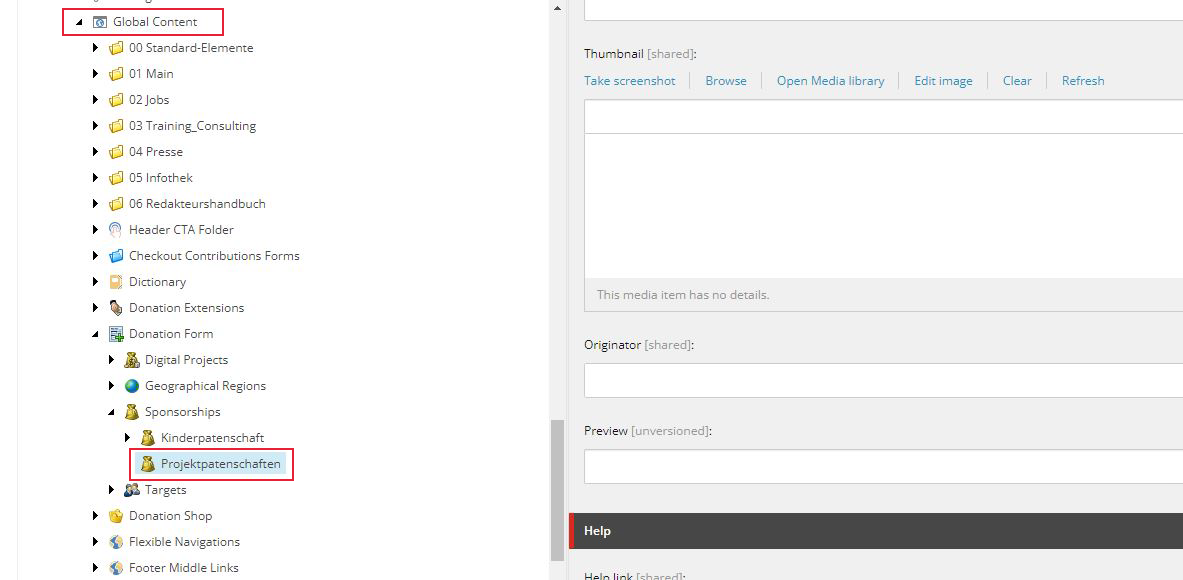Collapse the Sponsorships node arrow
1183x580 pixels.
(112, 413)
